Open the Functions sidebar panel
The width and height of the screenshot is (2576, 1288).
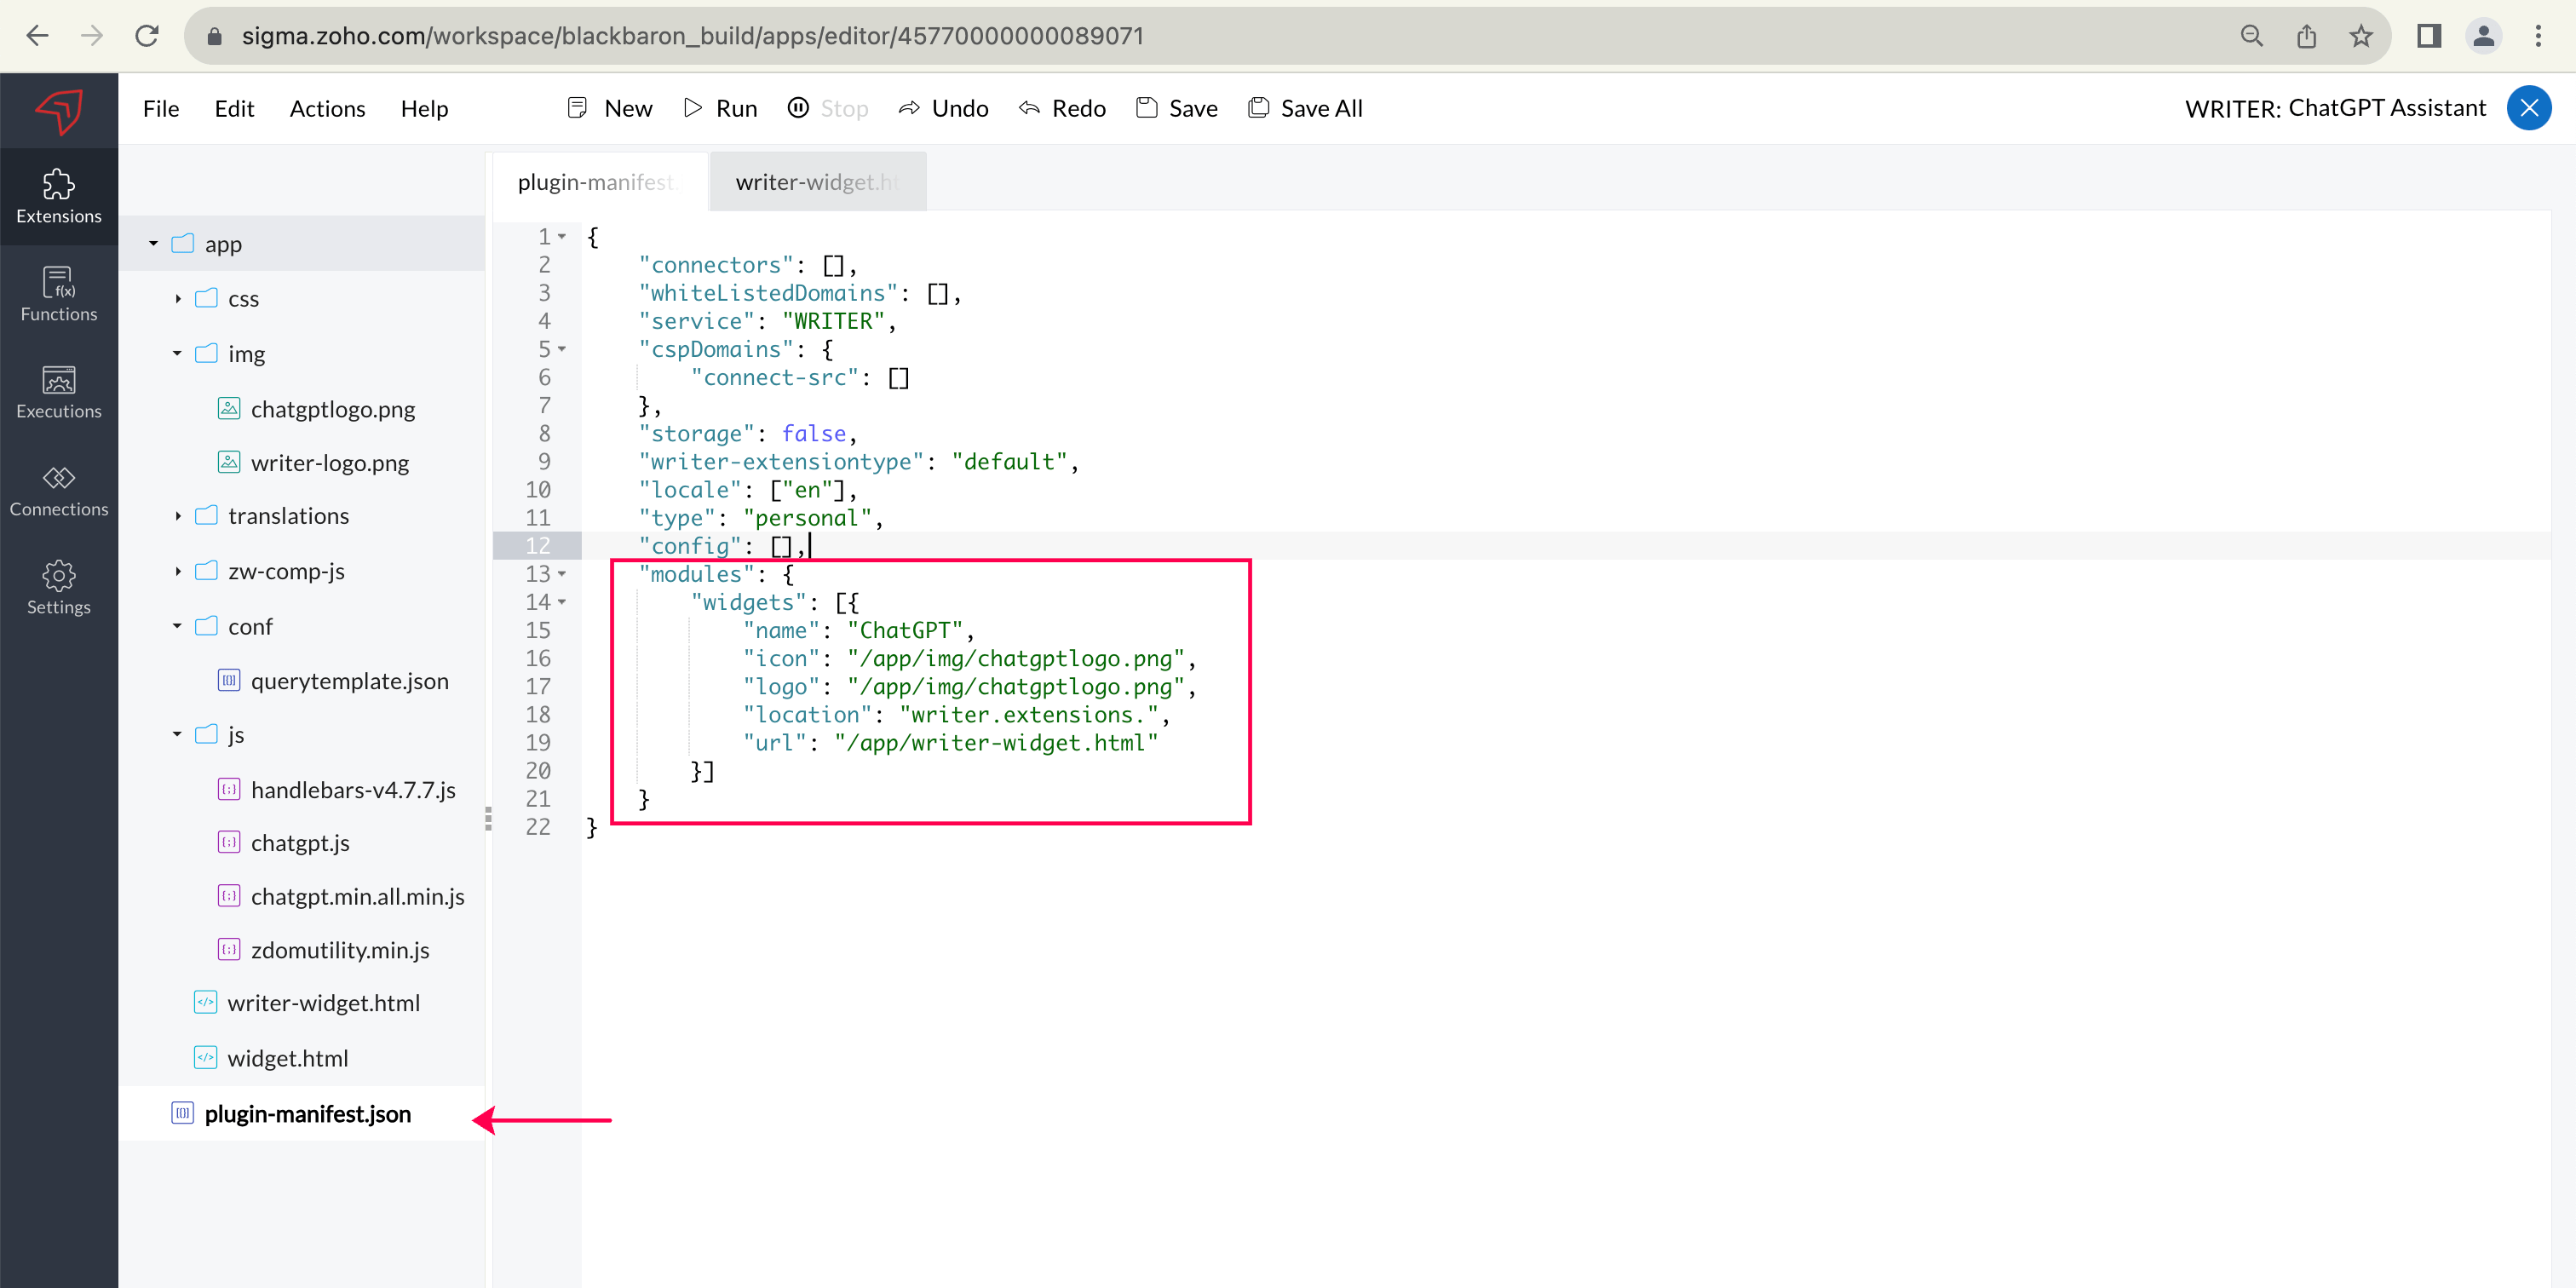click(x=58, y=295)
